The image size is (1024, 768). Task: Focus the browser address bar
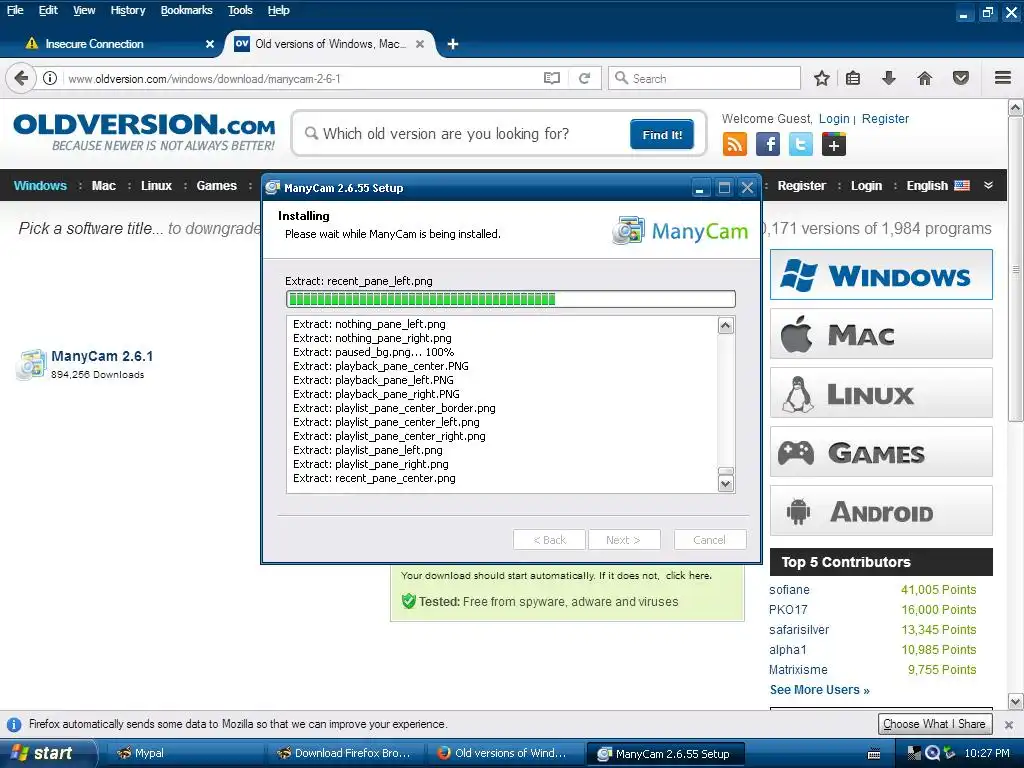point(300,78)
